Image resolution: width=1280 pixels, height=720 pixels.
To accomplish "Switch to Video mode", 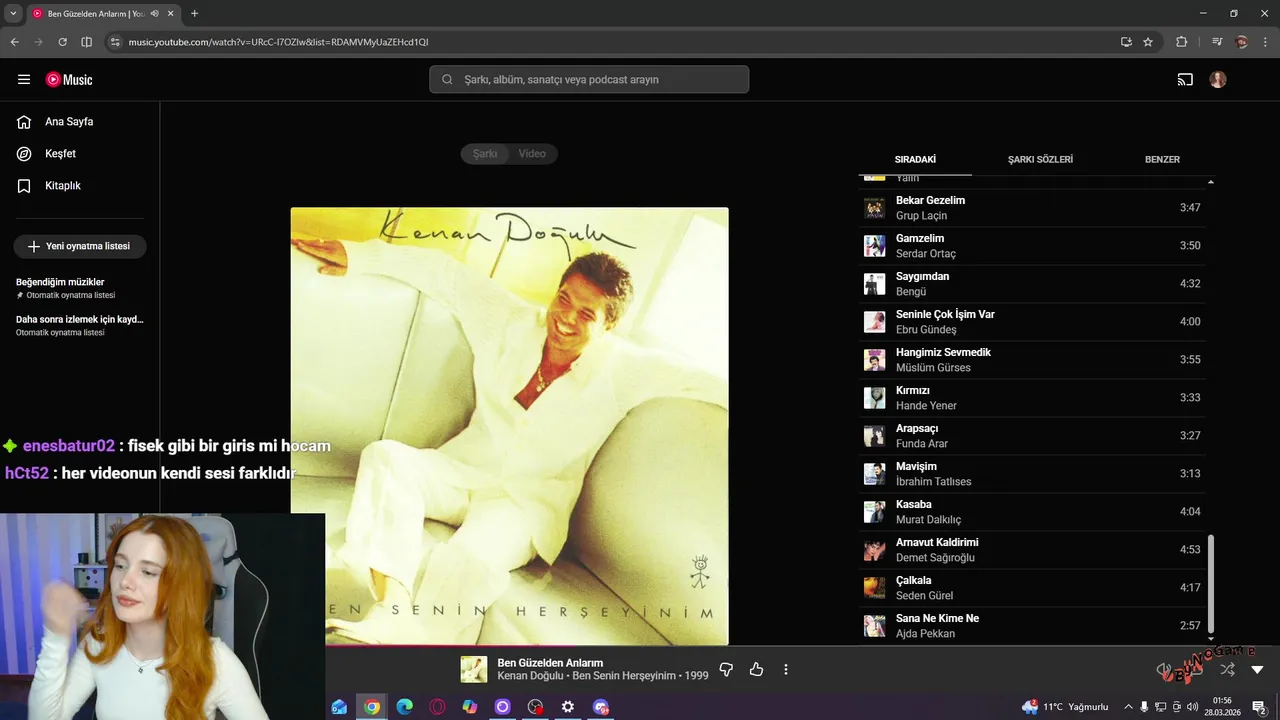I will 532,154.
